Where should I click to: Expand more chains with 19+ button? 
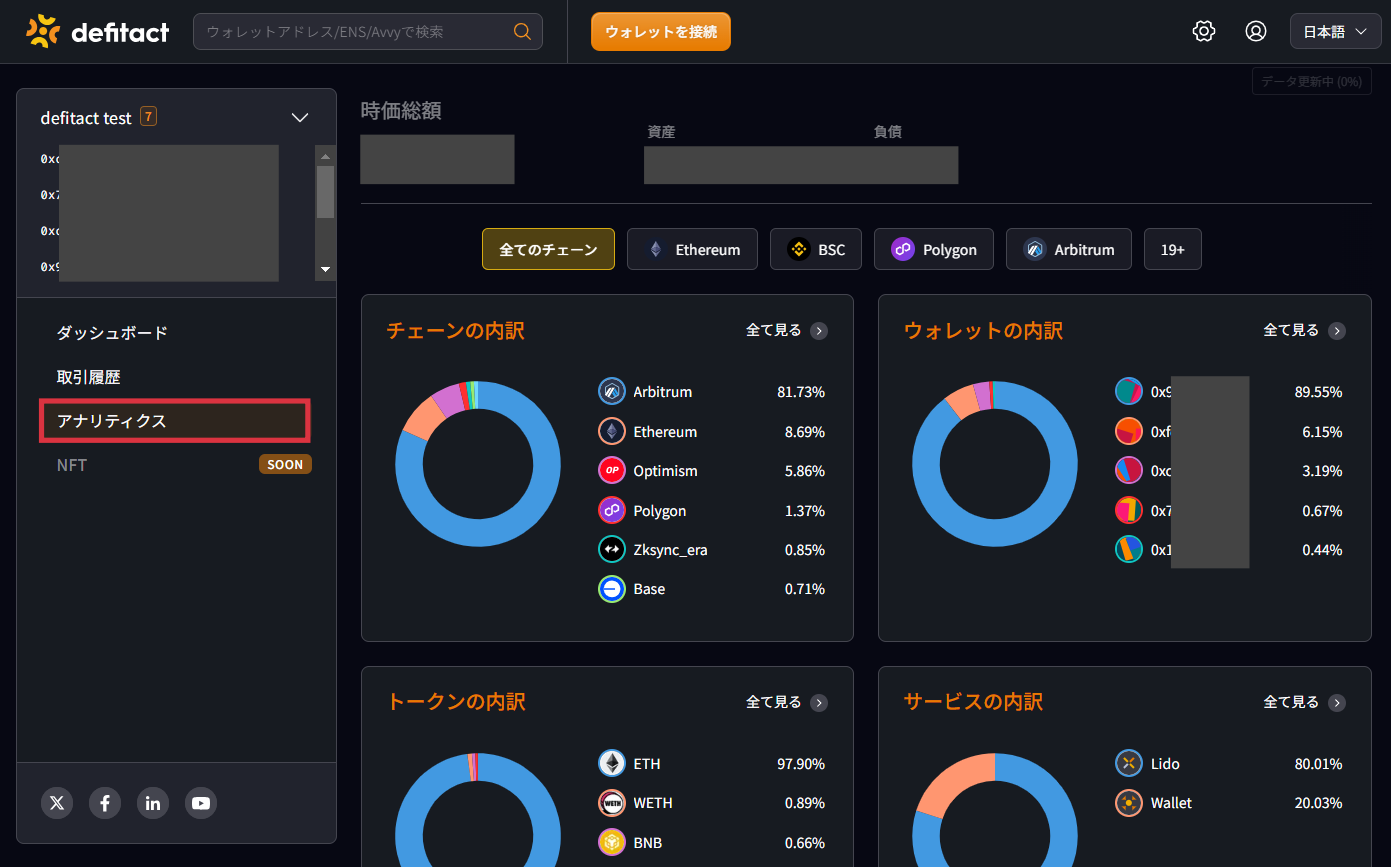tap(1173, 249)
